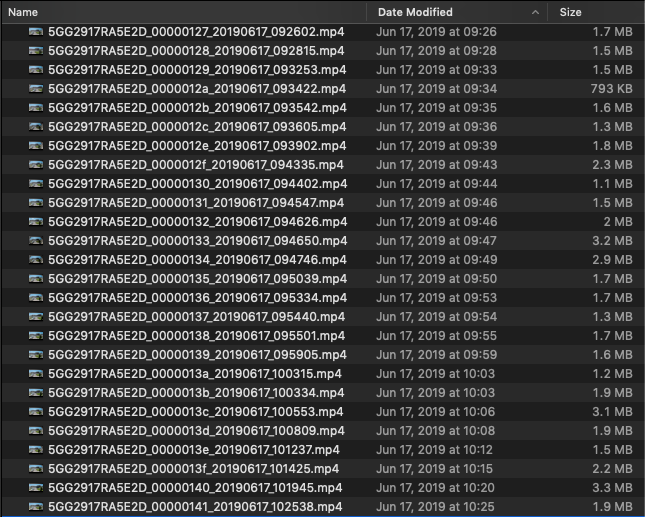Click date 'Jun 17, 2019 at 10:06'
Screen dimensions: 645x517
tap(436, 412)
